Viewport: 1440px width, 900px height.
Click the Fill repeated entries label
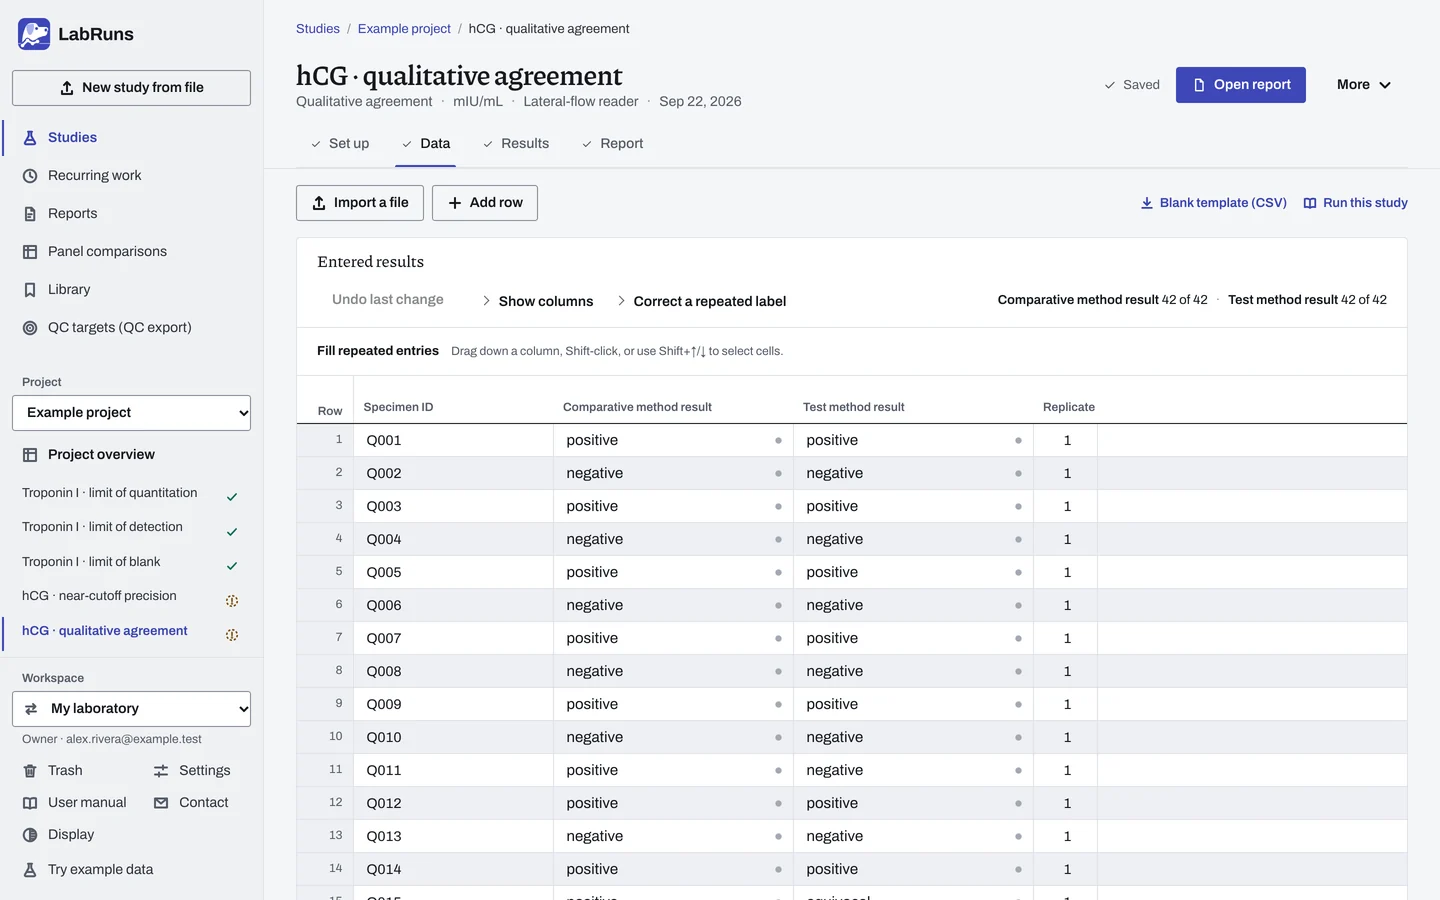[378, 351]
